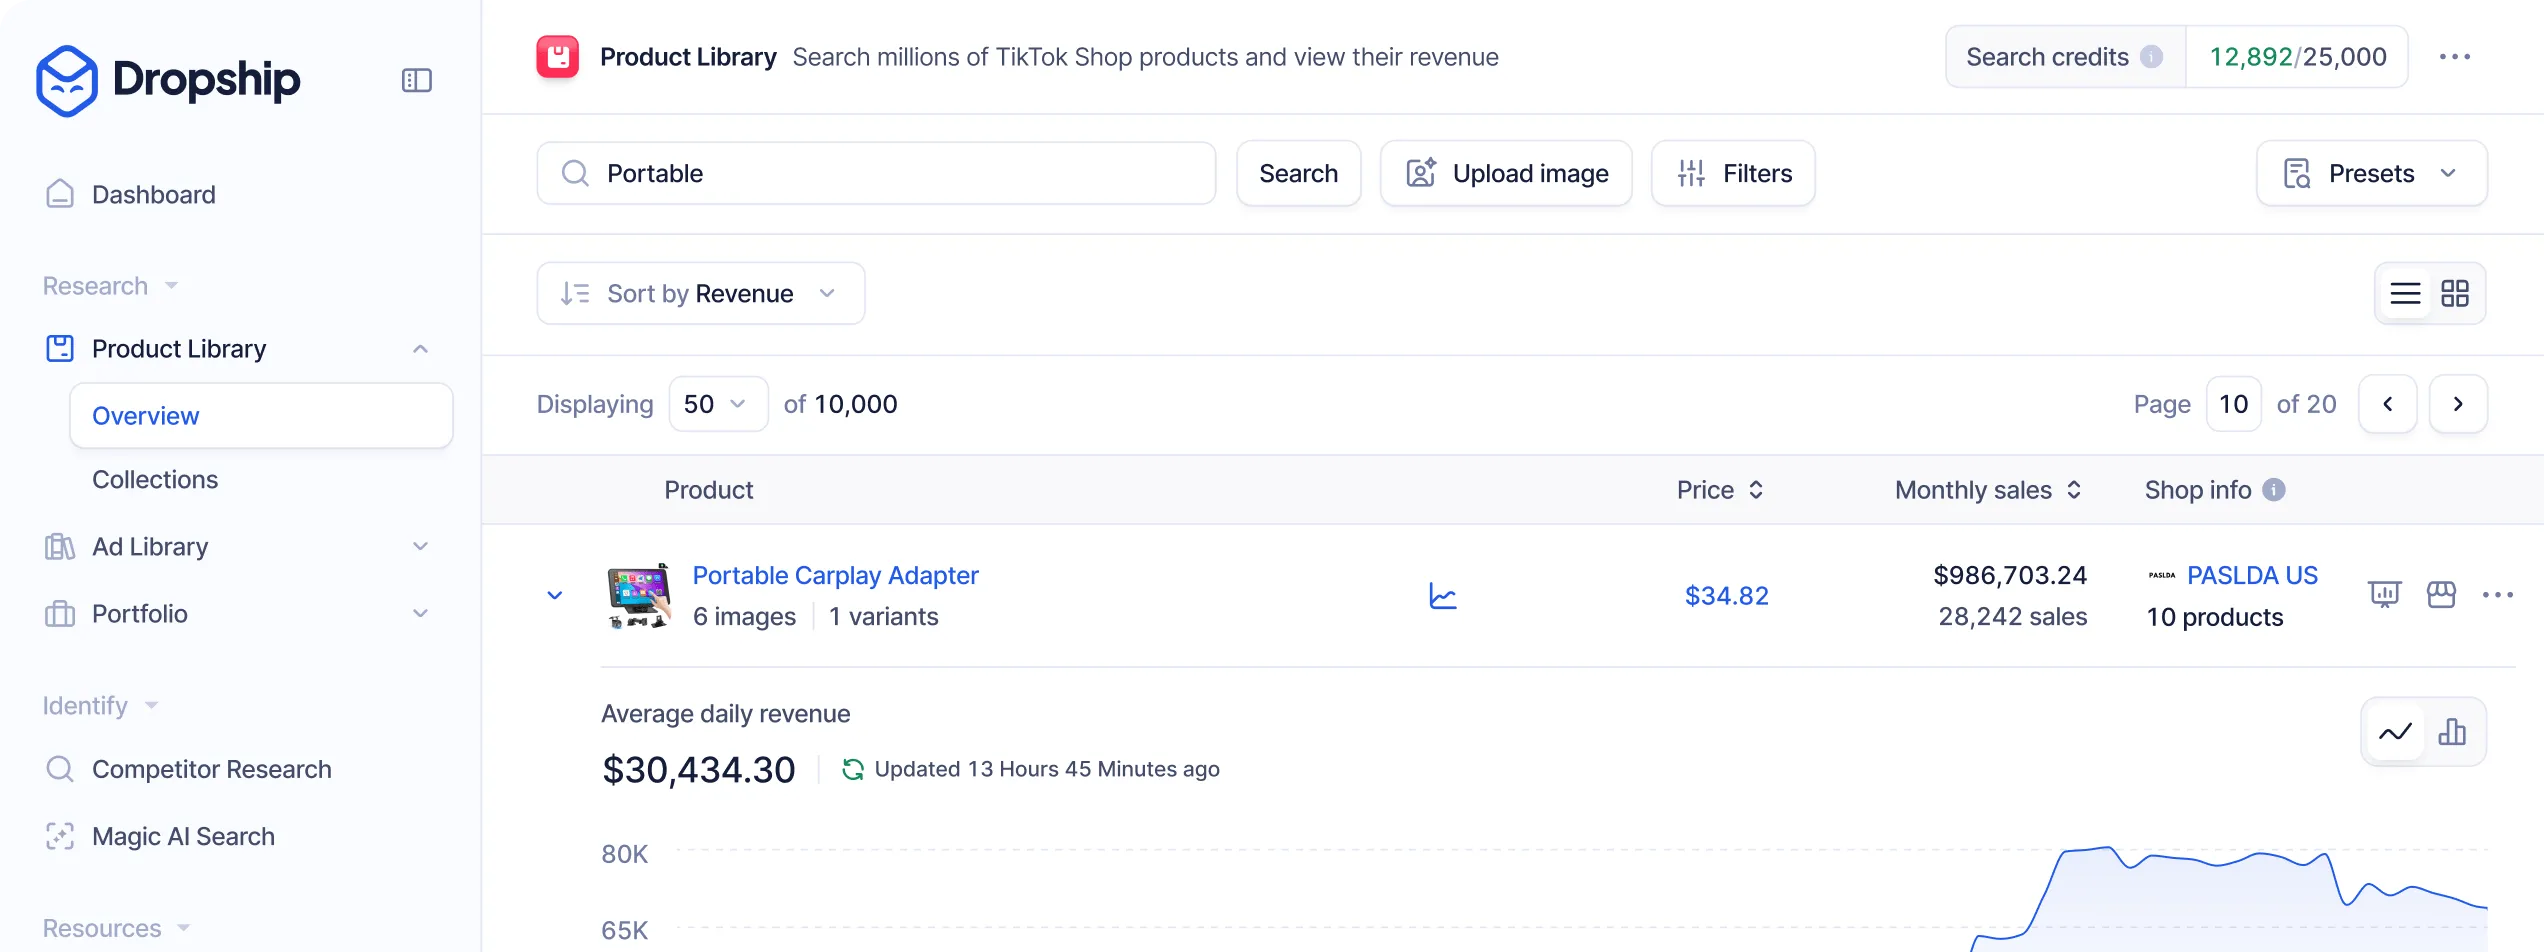Click the Competitor Research magnifier icon
Viewport: 2544px width, 952px height.
tap(60, 768)
